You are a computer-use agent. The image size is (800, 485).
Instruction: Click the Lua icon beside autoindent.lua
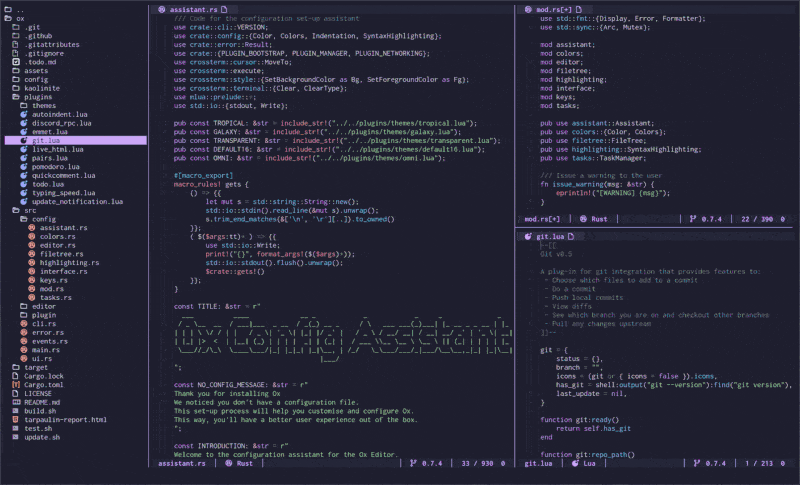coord(23,114)
